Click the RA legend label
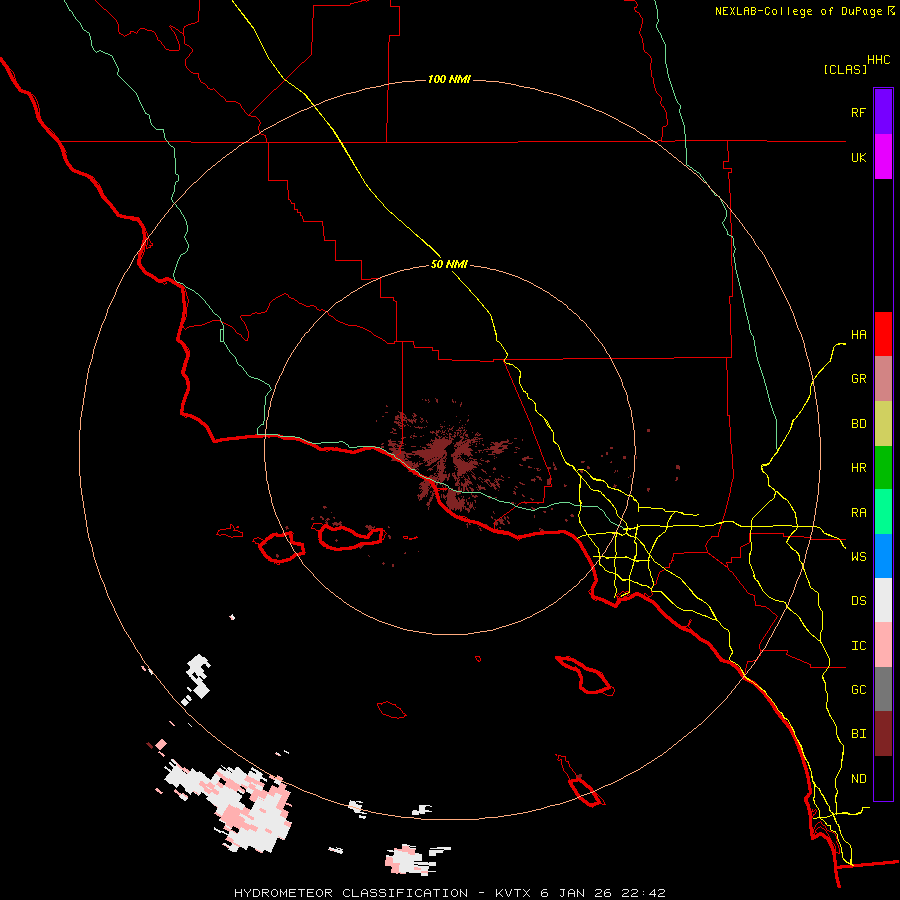The image size is (900, 900). pos(858,513)
